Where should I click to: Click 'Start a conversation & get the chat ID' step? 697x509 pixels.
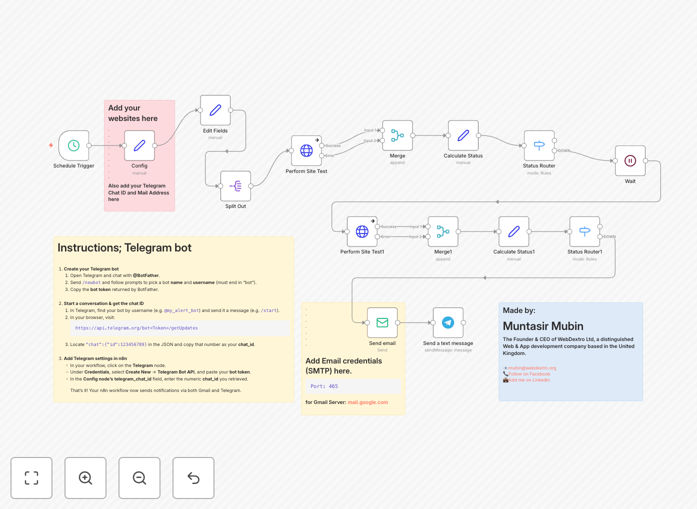(x=104, y=303)
